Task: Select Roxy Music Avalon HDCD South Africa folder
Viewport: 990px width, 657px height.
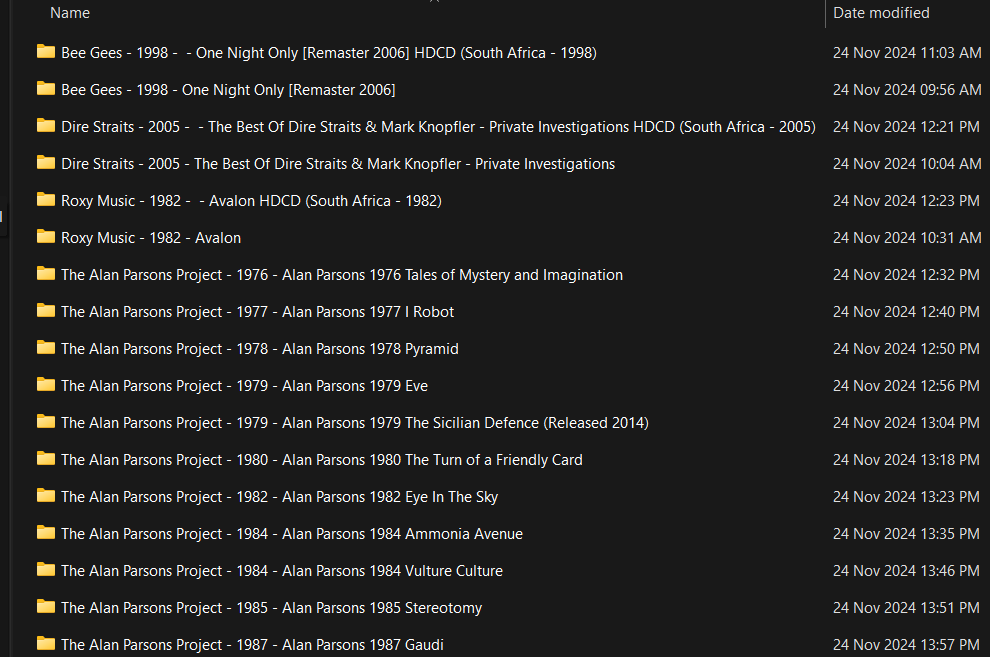Action: [x=251, y=201]
